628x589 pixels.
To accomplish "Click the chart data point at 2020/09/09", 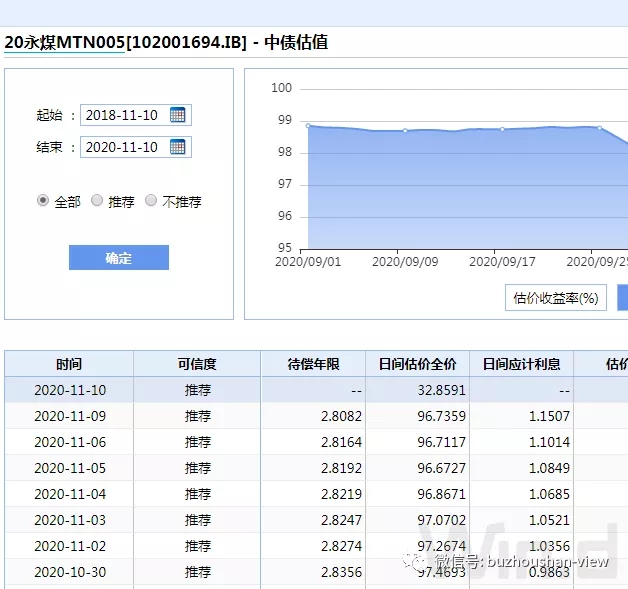I will [405, 131].
